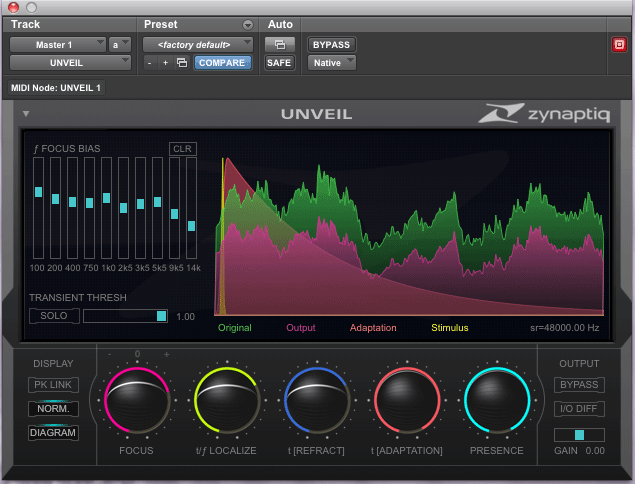Click the 400 Hz focus bias slider
The image size is (635, 484).
pos(72,208)
